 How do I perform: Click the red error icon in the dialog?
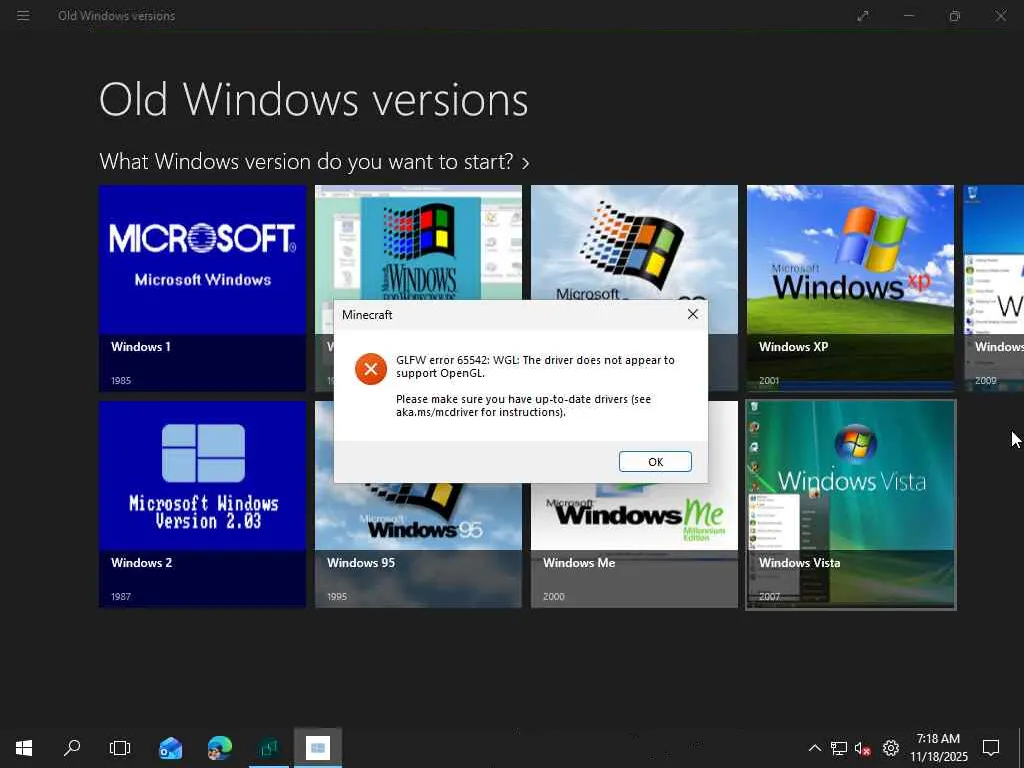[x=370, y=369]
